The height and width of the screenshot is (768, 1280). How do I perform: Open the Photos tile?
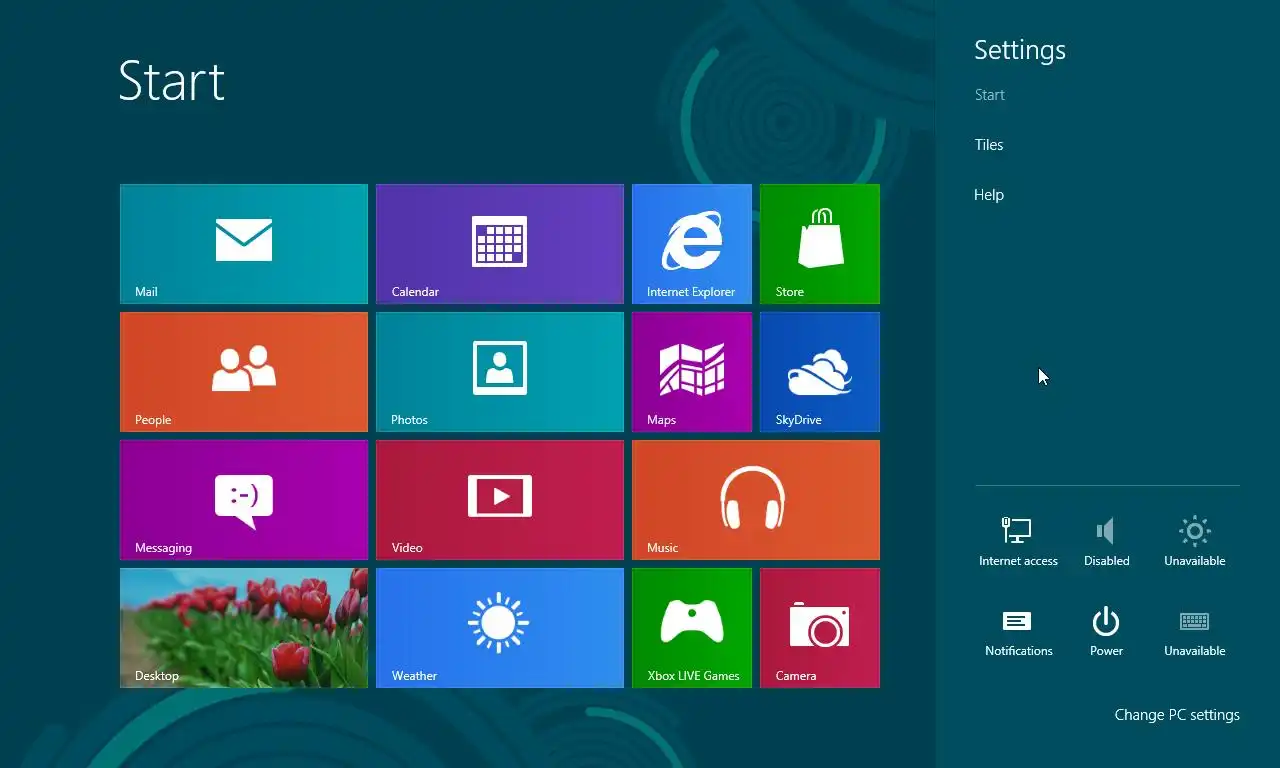tap(500, 372)
